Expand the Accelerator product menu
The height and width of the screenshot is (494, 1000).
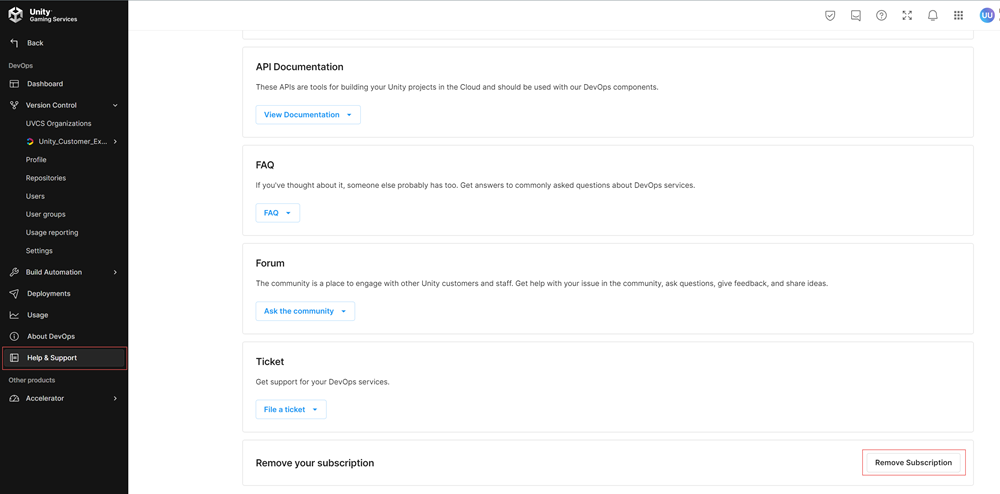[115, 398]
